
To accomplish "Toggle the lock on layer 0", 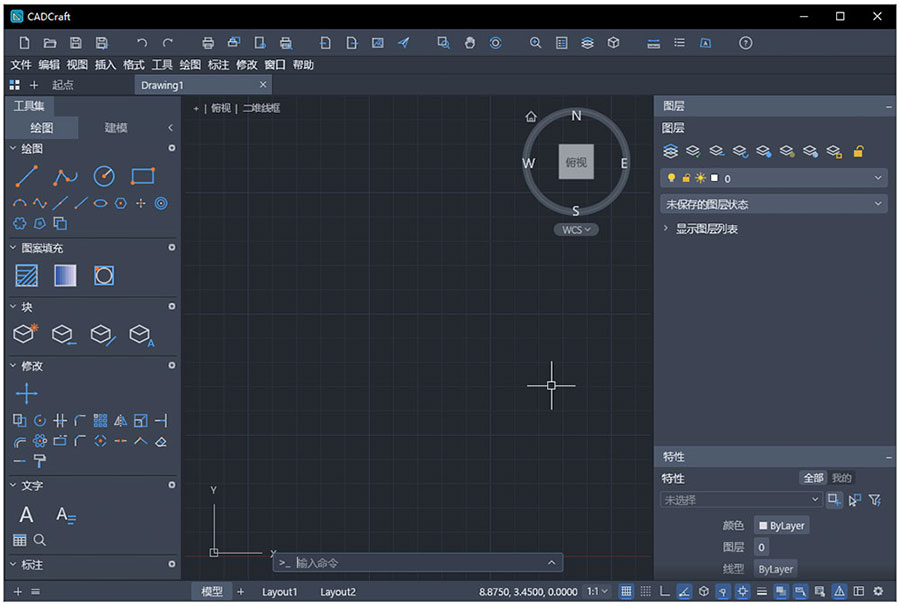I will click(685, 178).
